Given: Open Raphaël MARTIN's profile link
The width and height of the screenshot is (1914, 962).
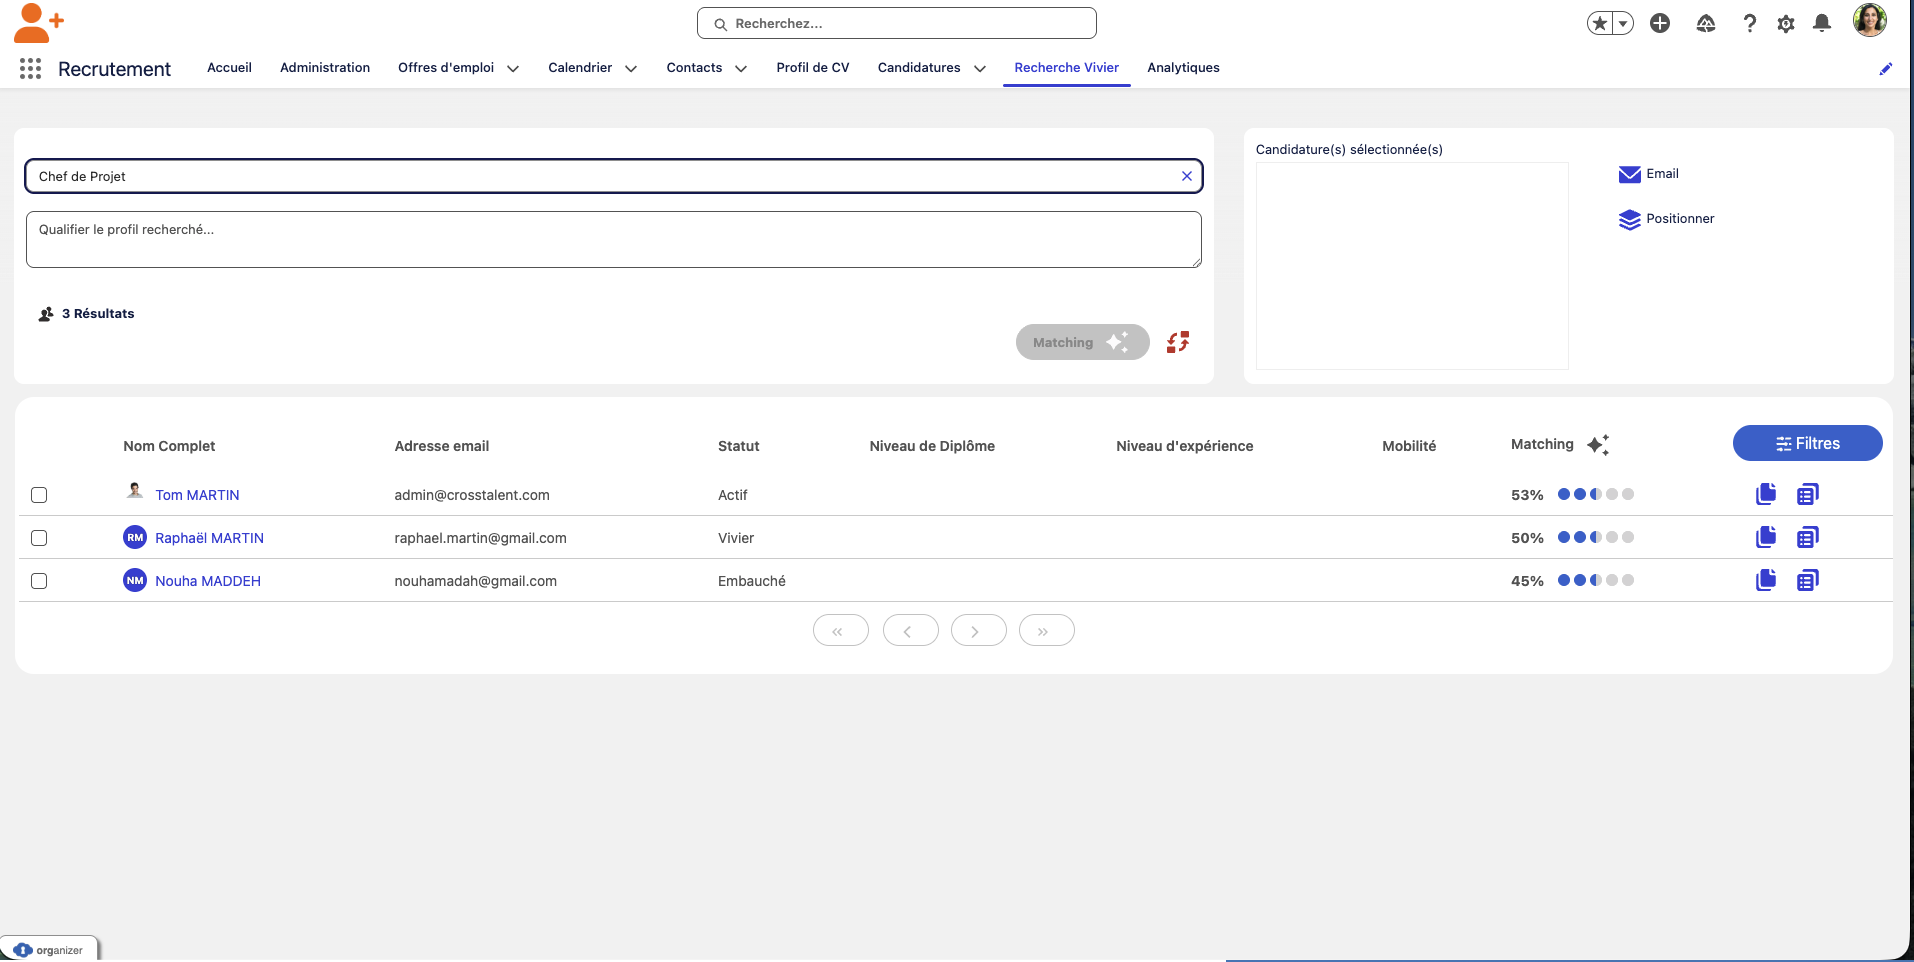Looking at the screenshot, I should click(209, 538).
